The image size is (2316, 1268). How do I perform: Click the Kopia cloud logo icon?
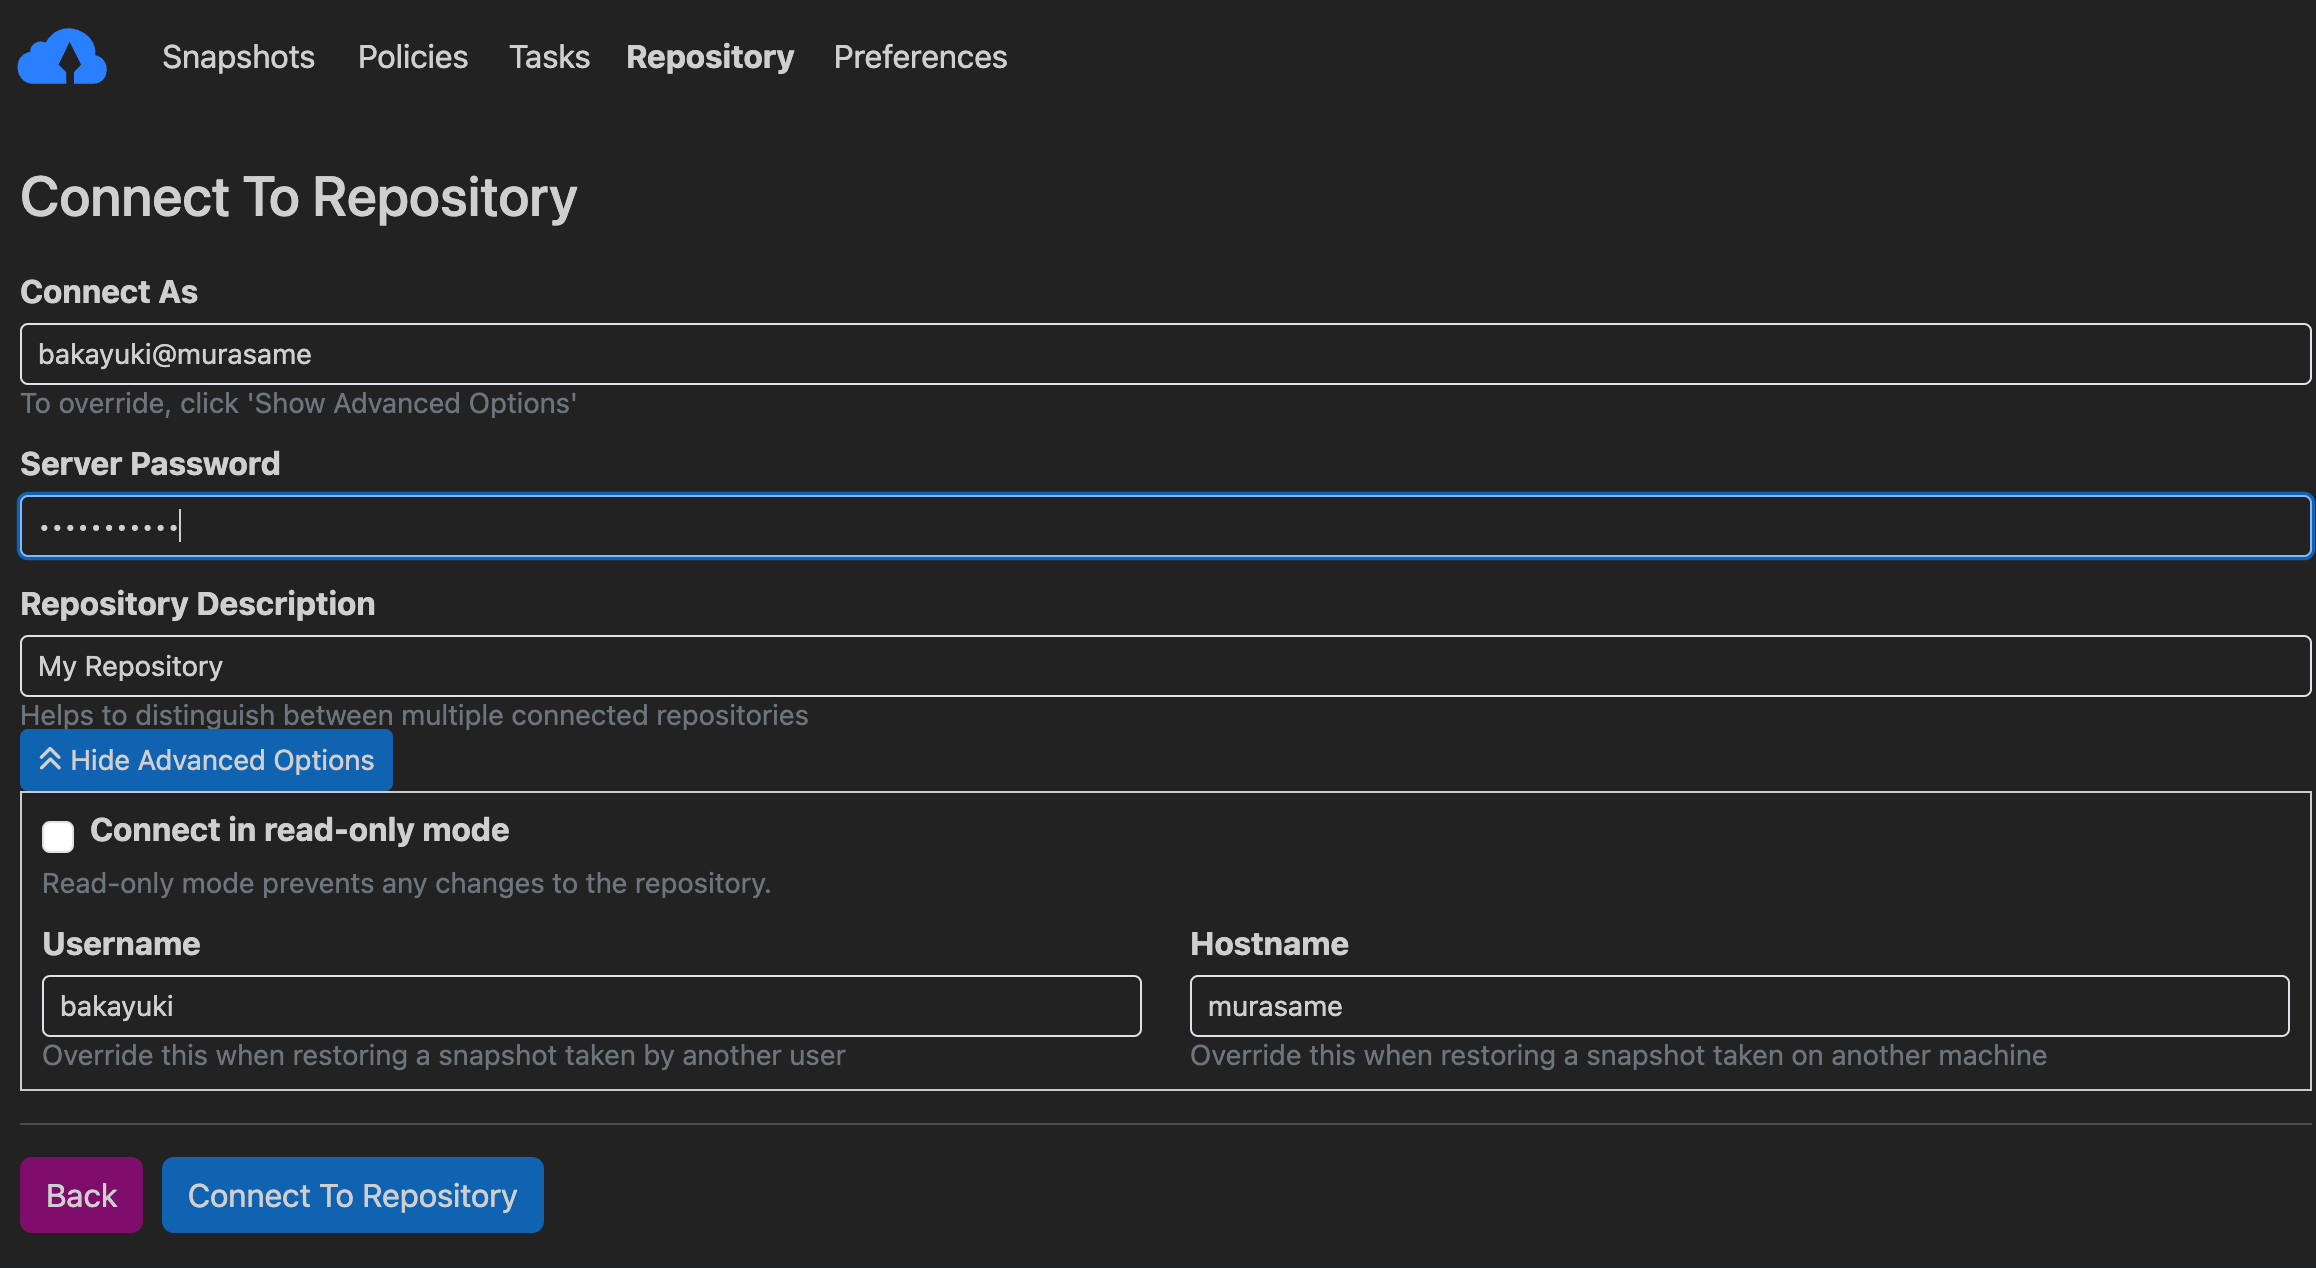coord(62,57)
